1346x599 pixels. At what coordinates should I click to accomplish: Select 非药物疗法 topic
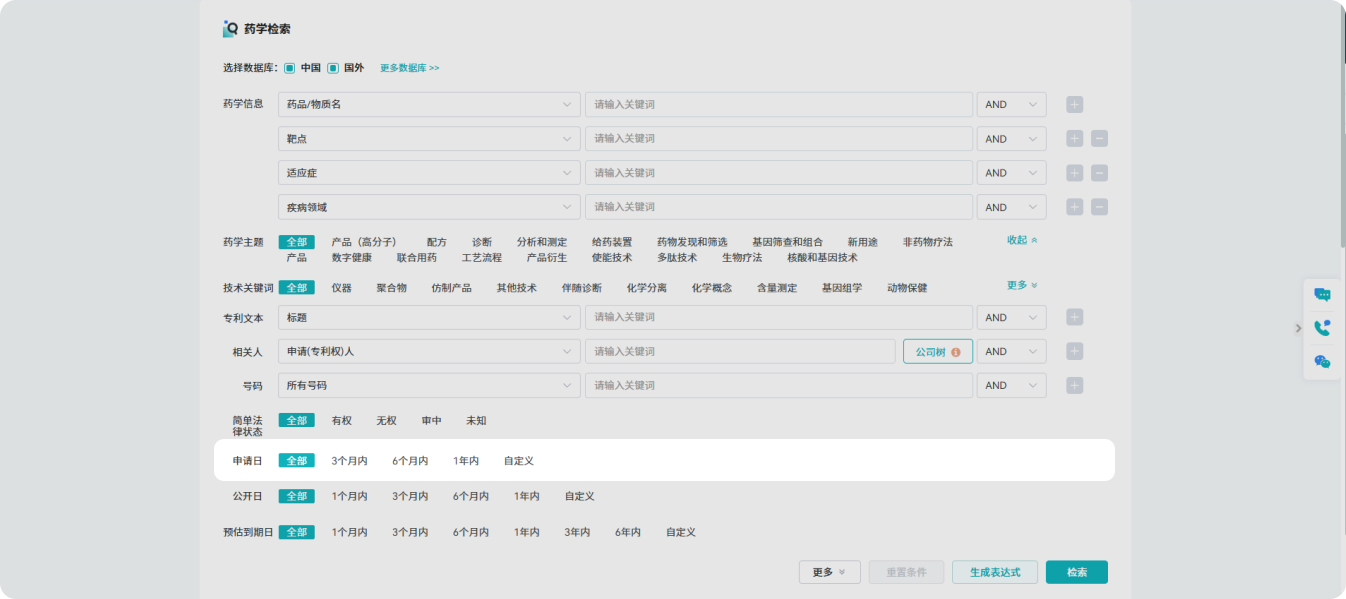pyautogui.click(x=928, y=242)
